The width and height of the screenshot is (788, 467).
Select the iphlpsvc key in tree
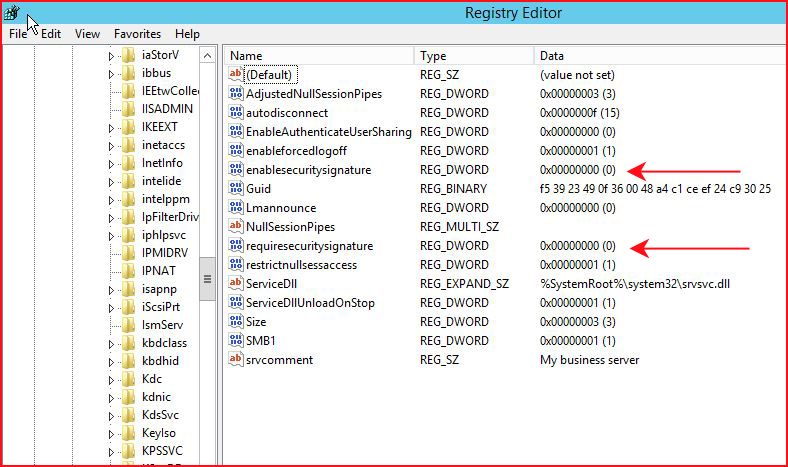(164, 235)
